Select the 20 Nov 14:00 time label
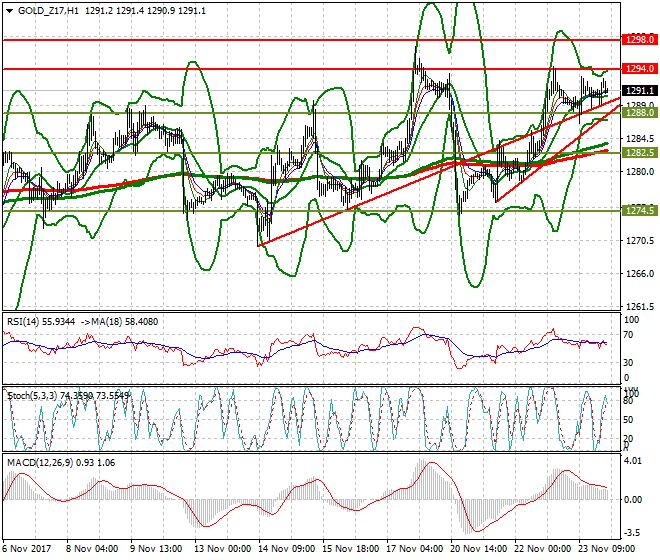Viewport: 660px width, 560px height. tap(477, 550)
